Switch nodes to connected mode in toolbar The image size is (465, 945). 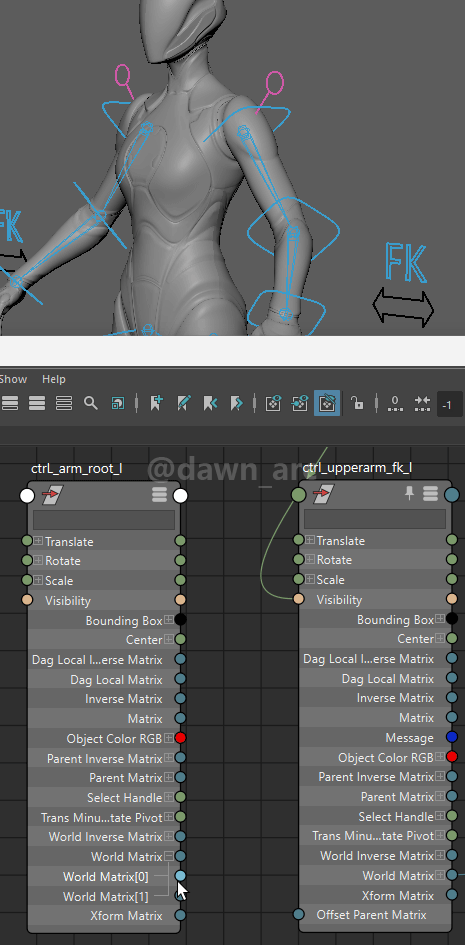click(37, 403)
